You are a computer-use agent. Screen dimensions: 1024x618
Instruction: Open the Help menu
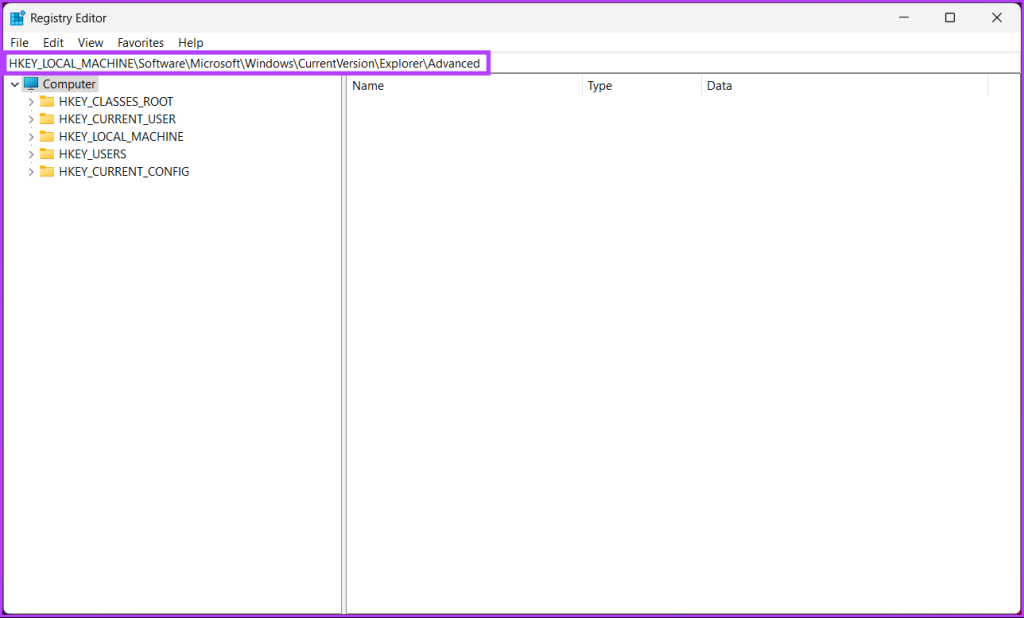click(190, 42)
